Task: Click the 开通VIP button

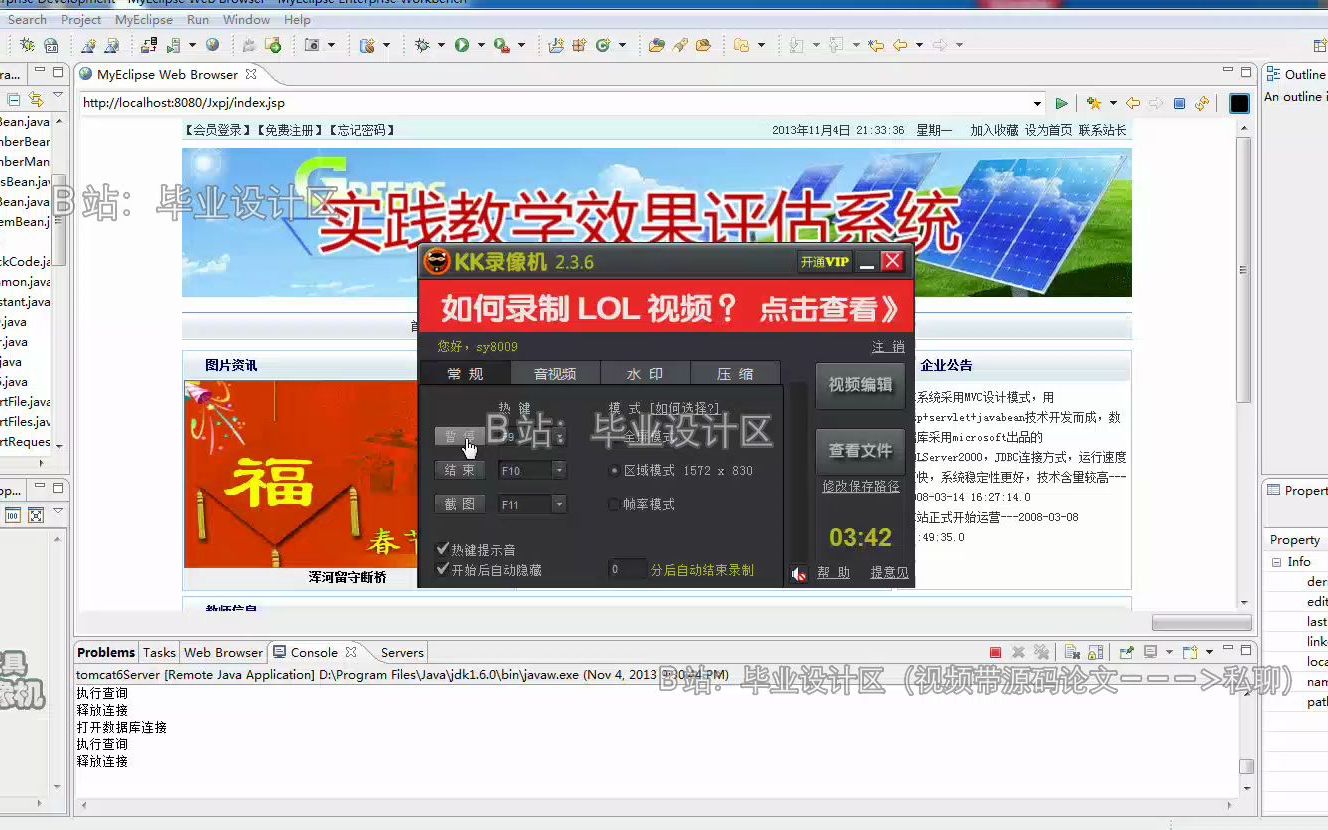Action: click(x=825, y=262)
